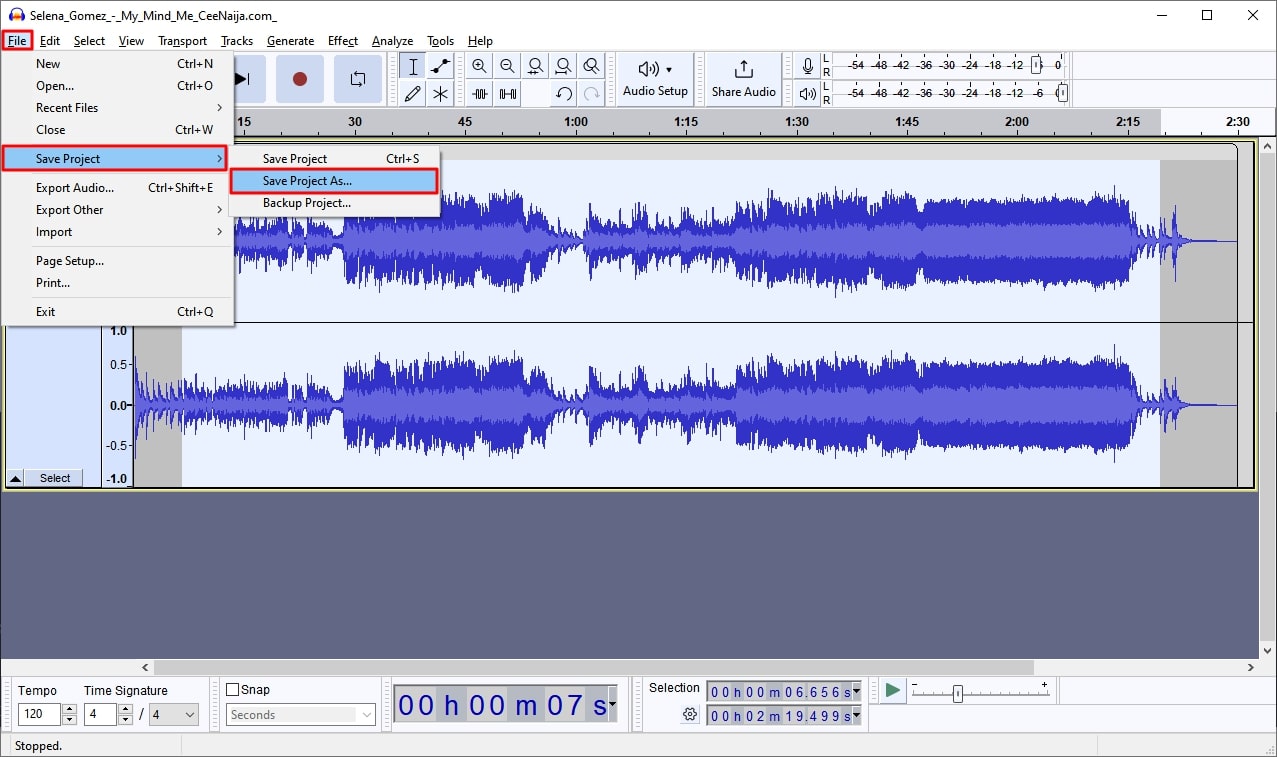Click the Record button

(x=300, y=79)
